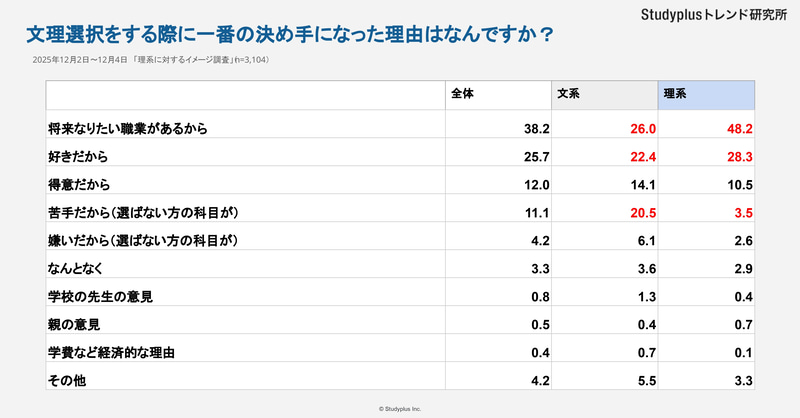Click the row label 嫌いだから(選ばない方の科目が)

tap(143, 240)
